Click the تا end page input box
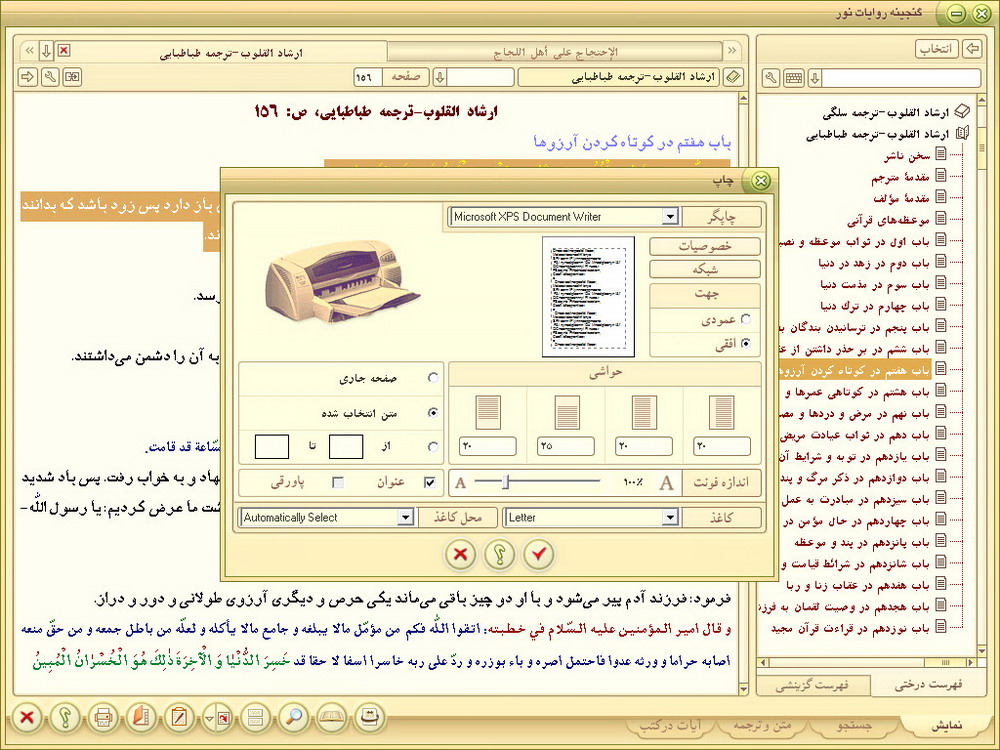Viewport: 1000px width, 750px height. click(272, 446)
